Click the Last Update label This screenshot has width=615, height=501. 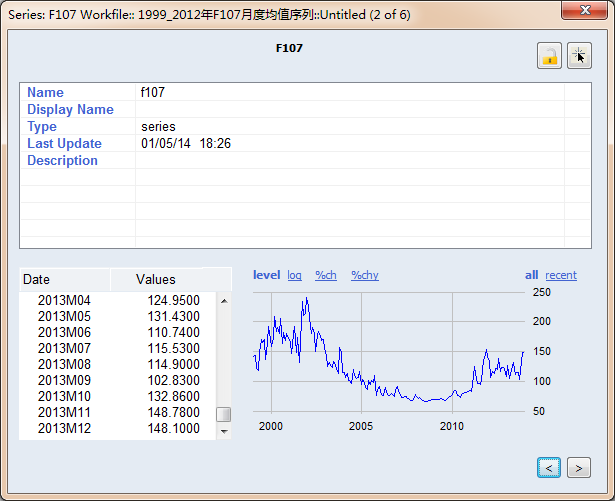(64, 143)
